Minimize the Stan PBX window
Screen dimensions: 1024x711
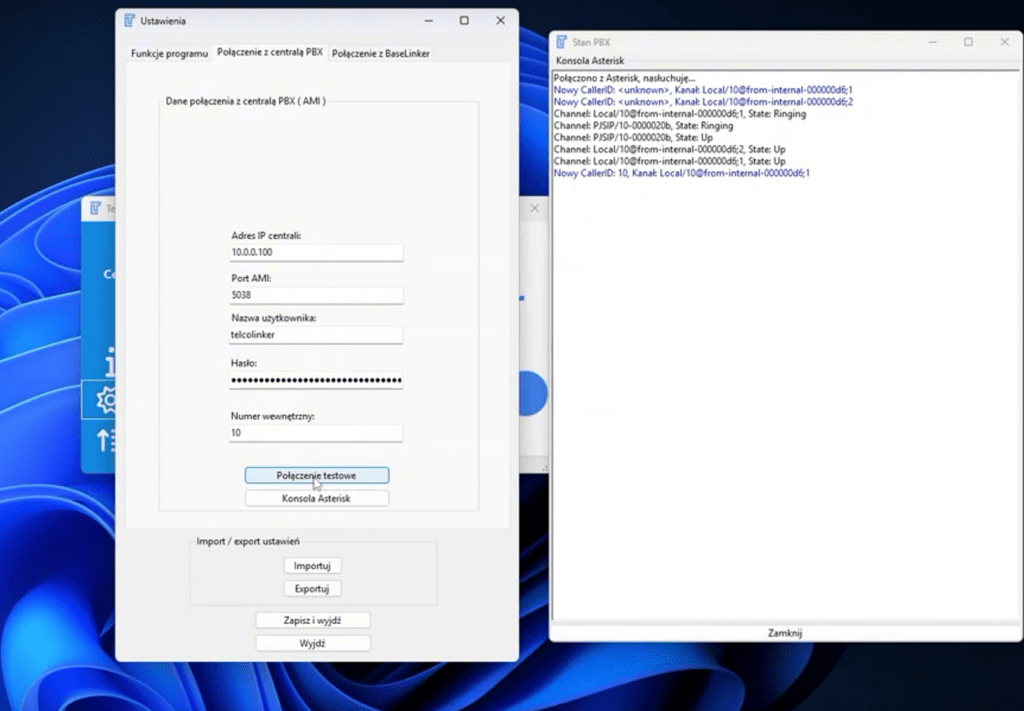(932, 42)
